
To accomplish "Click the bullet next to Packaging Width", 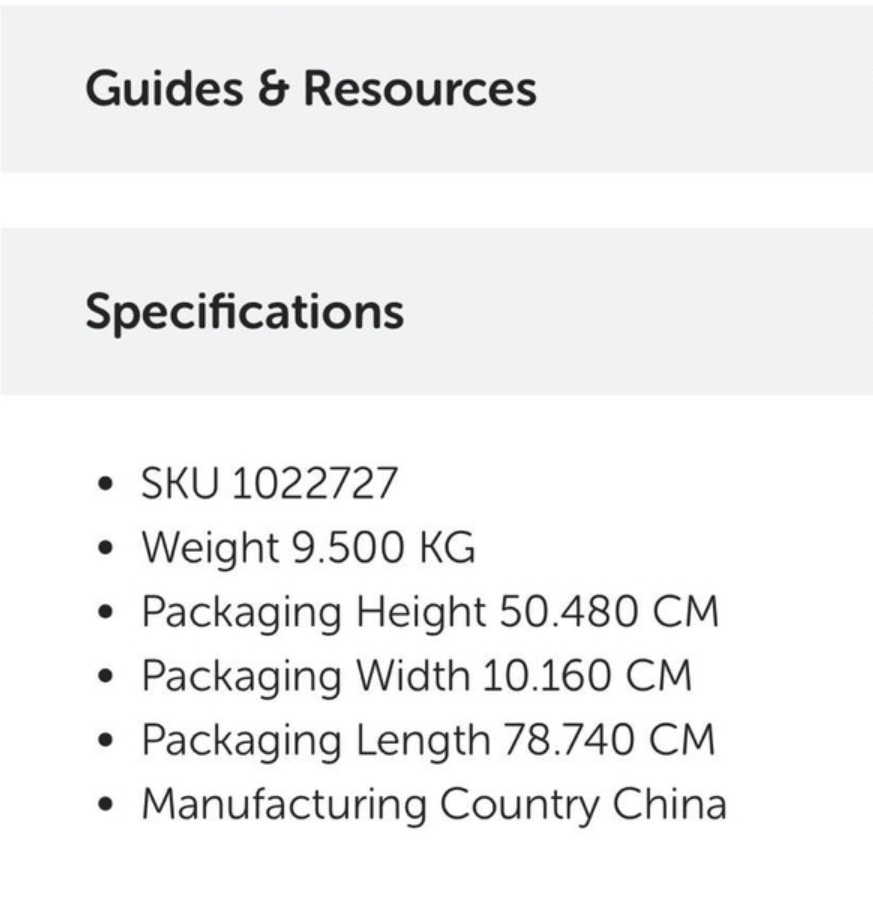I will pyautogui.click(x=105, y=677).
